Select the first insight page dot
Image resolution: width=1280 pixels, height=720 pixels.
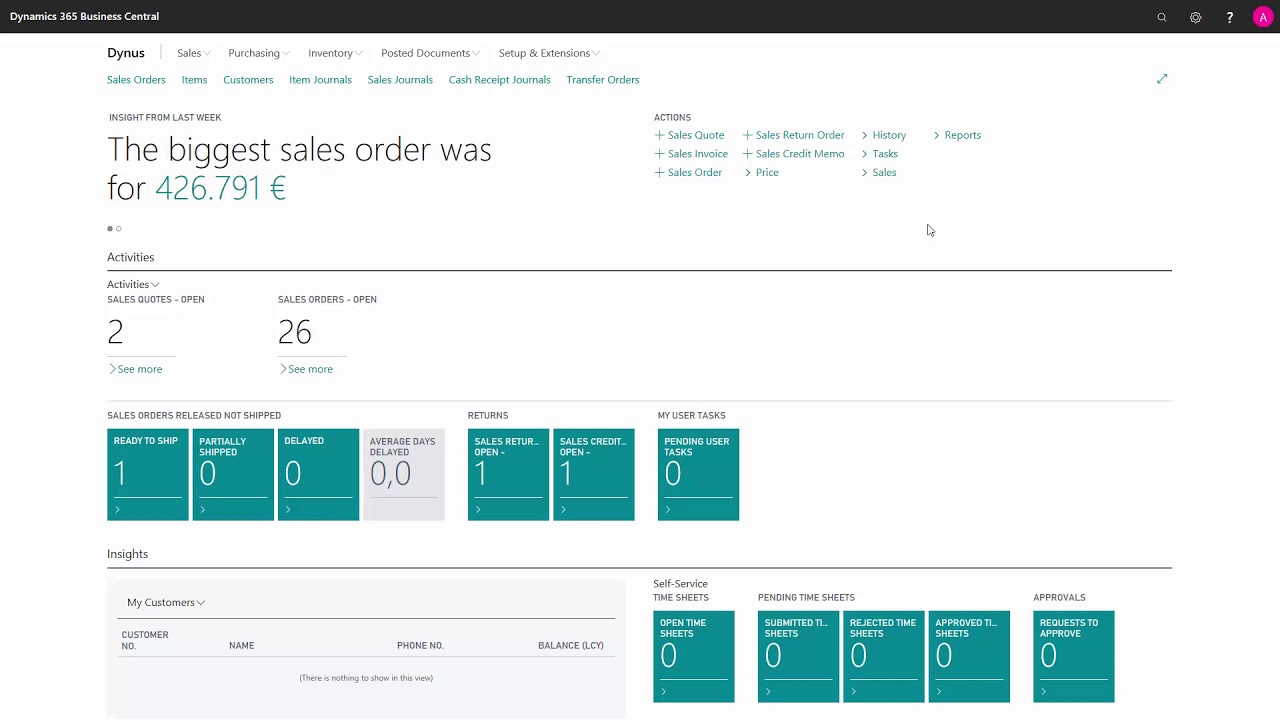(110, 229)
